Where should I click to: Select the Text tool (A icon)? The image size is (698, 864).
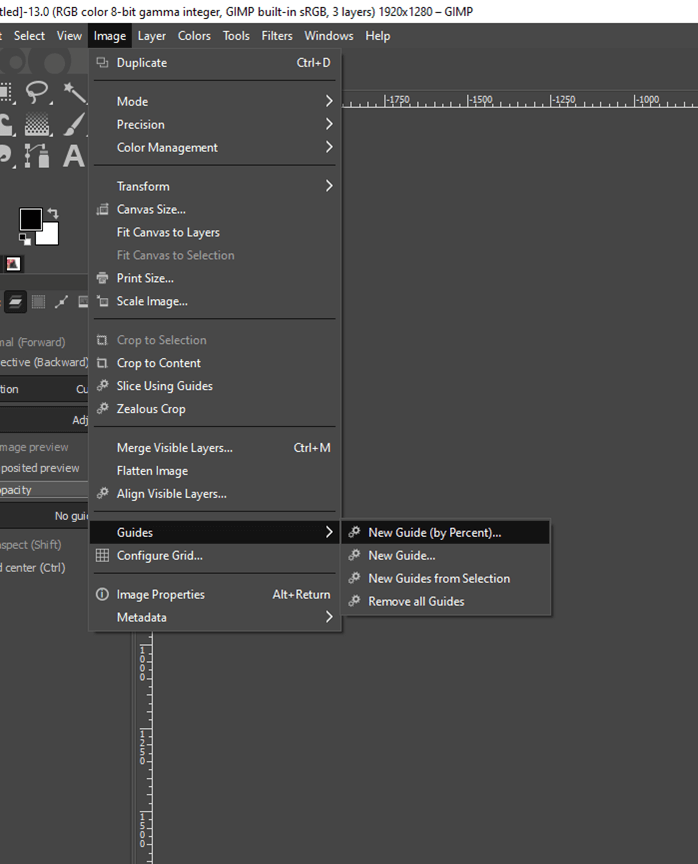(x=74, y=156)
